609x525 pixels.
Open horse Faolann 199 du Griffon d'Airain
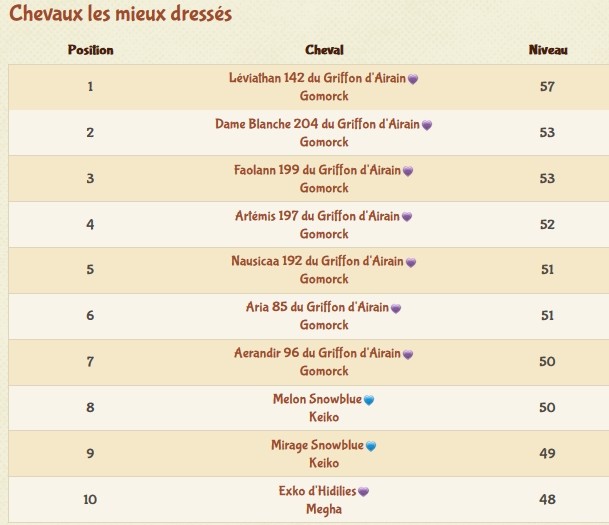317,170
